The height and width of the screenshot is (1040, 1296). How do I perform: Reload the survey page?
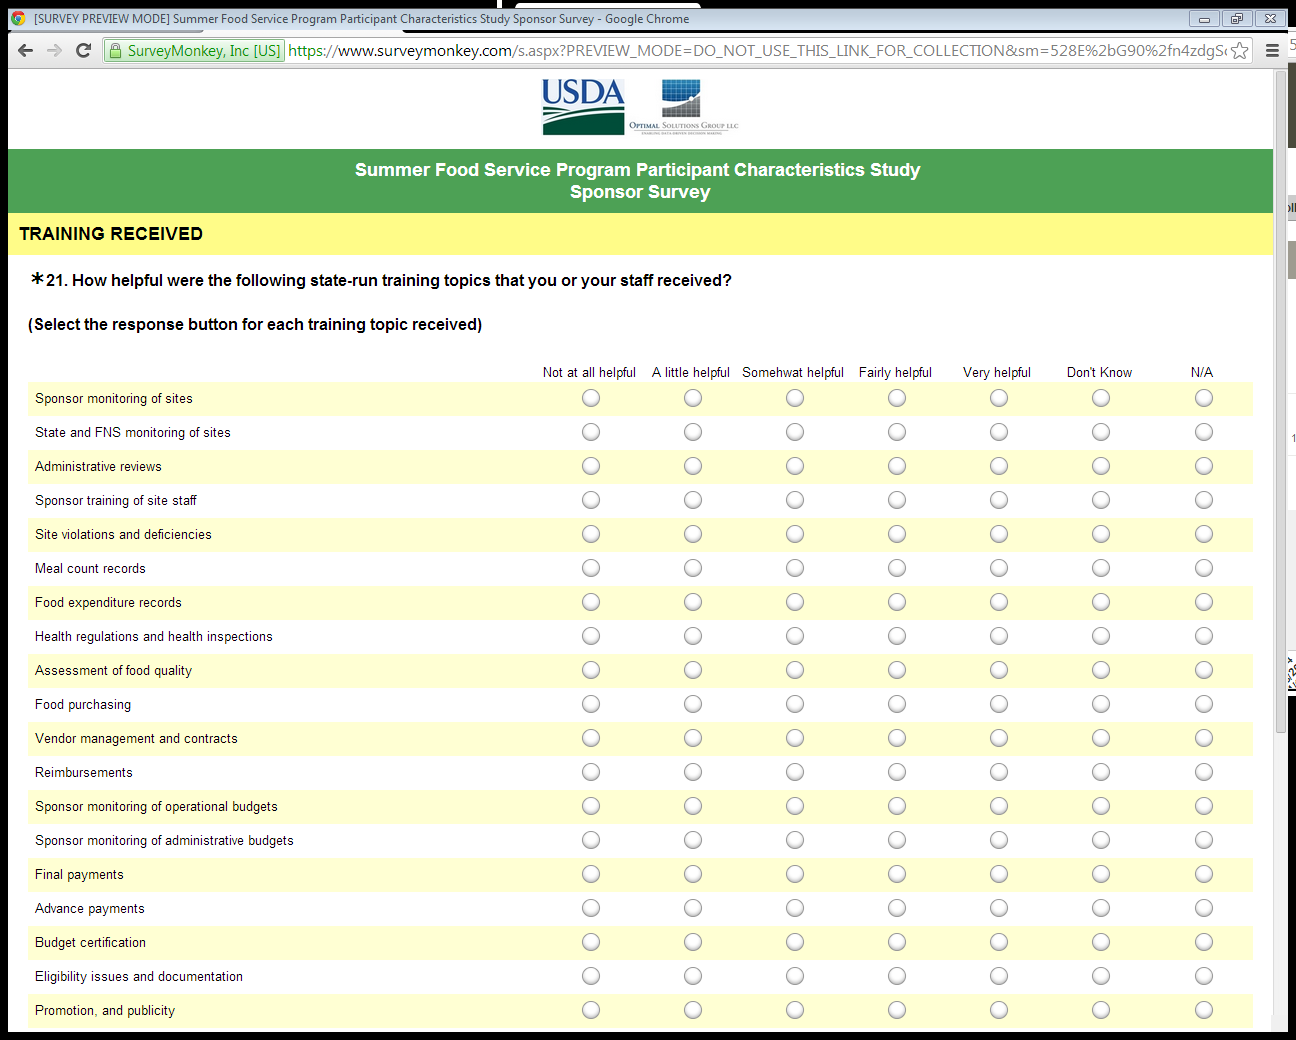click(x=84, y=51)
